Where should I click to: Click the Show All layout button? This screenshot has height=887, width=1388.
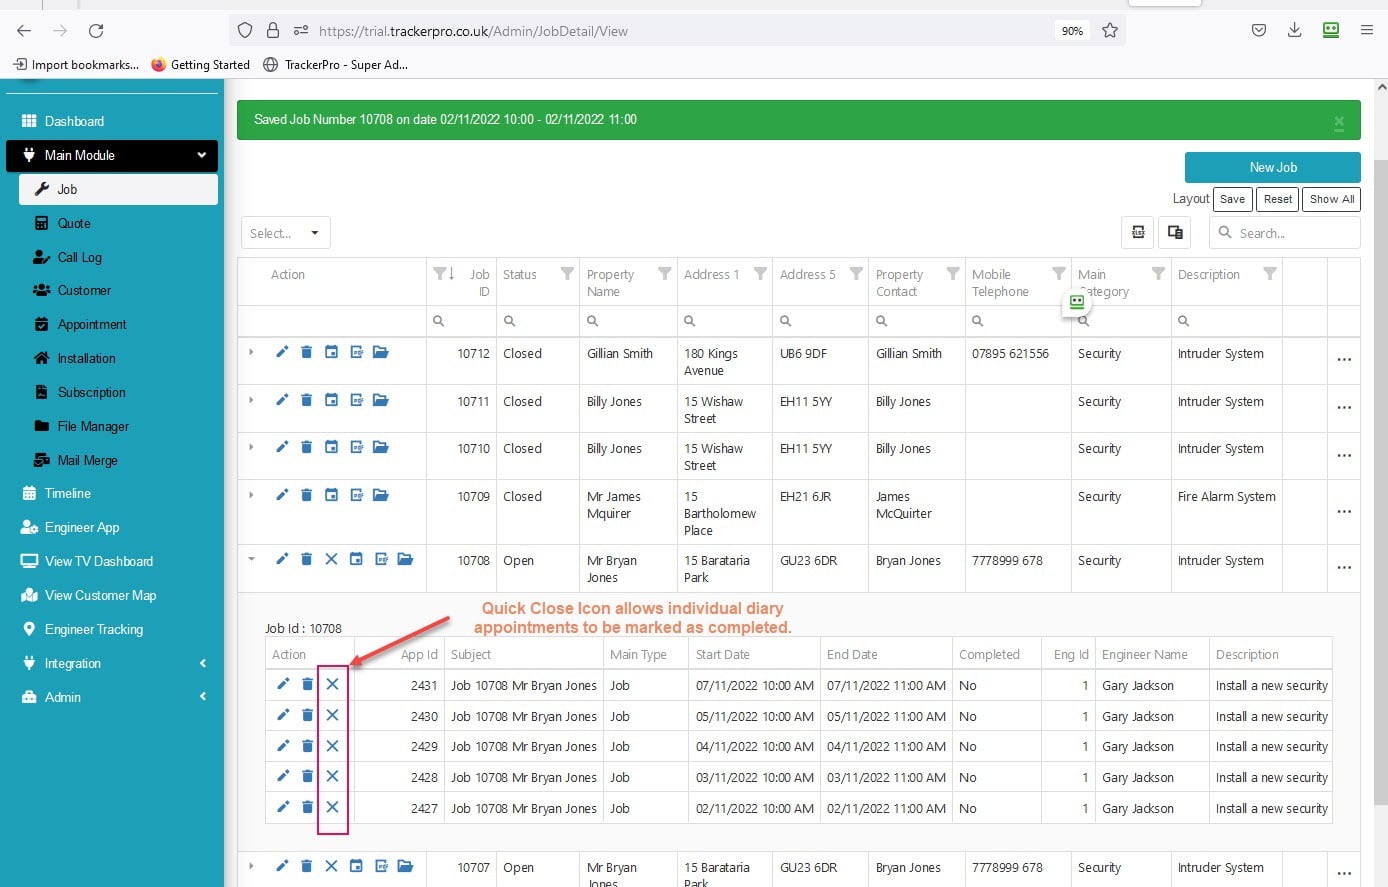coord(1331,199)
